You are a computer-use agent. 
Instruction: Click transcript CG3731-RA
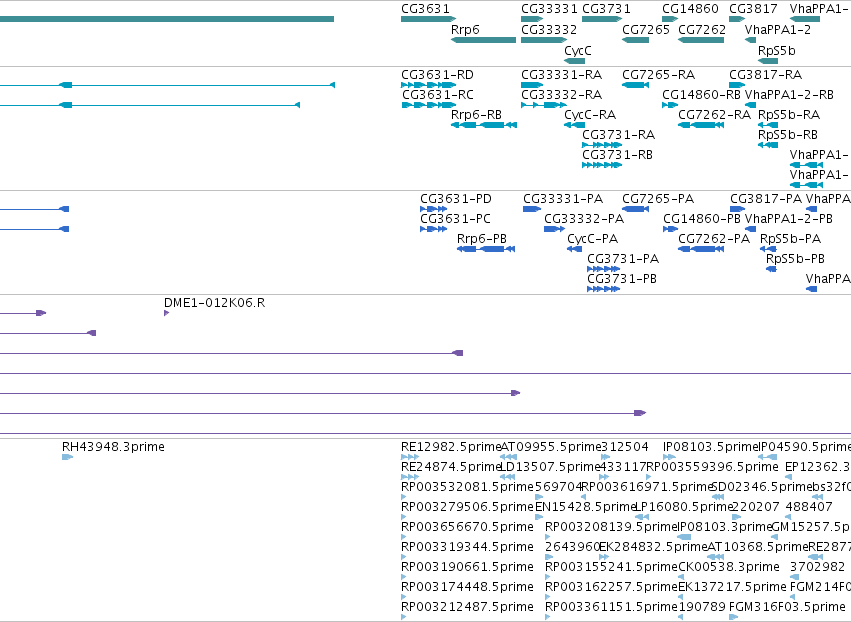[x=619, y=135]
